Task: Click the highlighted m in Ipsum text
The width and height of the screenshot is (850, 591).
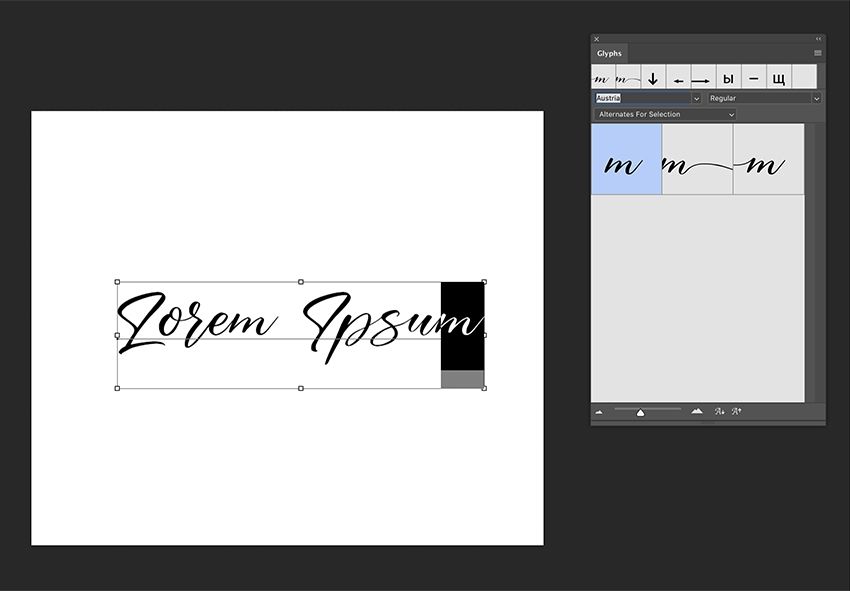Action: click(x=462, y=325)
